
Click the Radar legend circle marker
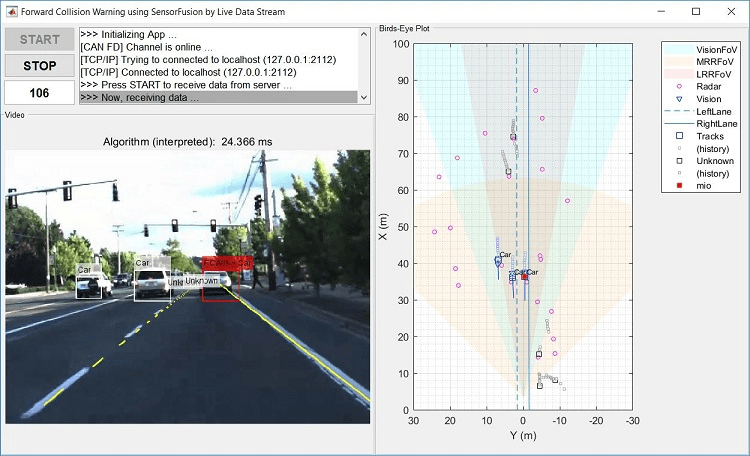679,87
